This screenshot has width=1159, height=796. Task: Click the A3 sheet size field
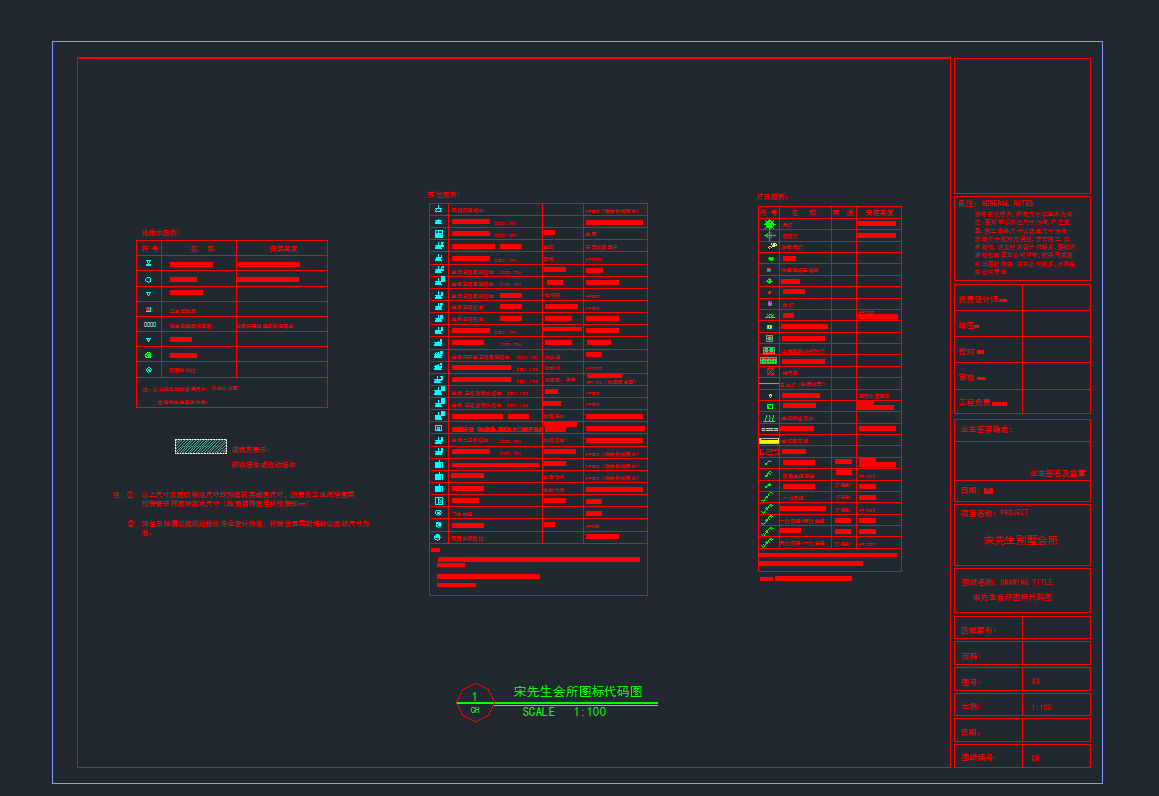pyautogui.click(x=1035, y=681)
